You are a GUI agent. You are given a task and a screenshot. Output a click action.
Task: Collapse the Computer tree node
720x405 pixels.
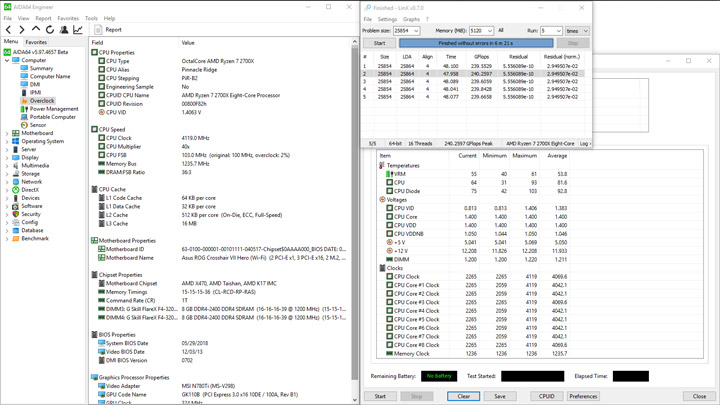(7, 60)
